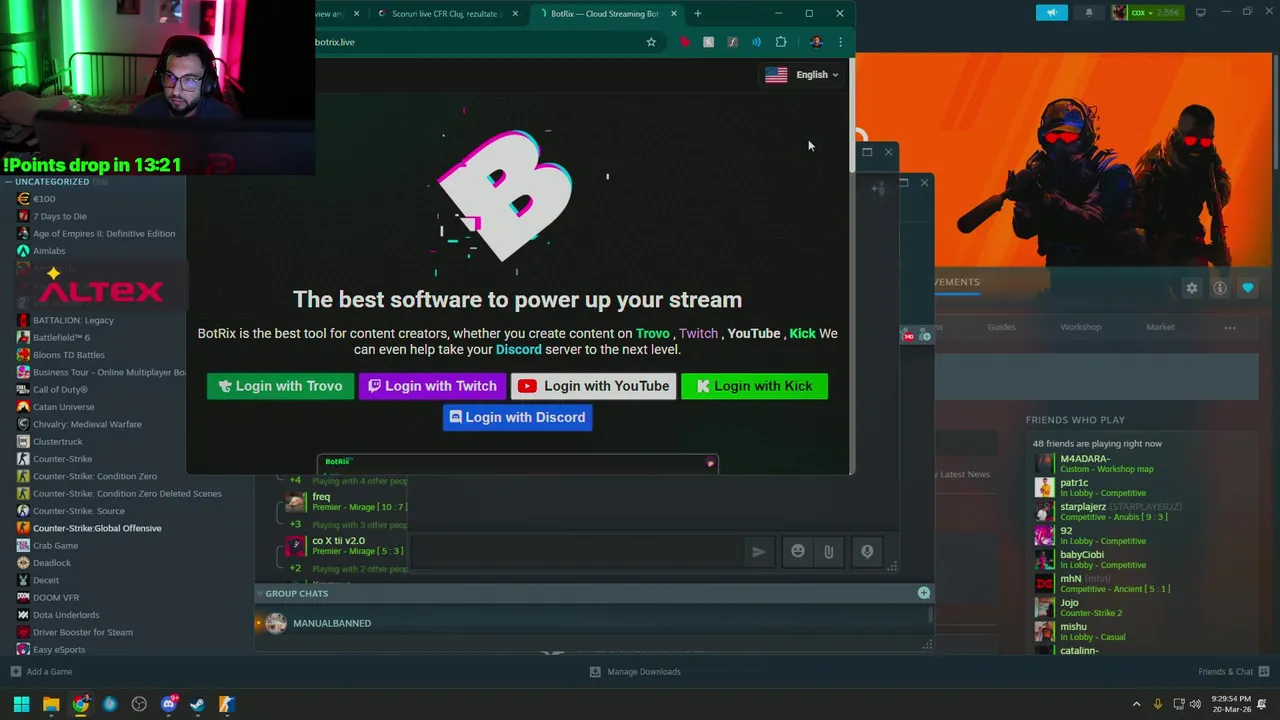
Task: Click Login with YouTube button
Action: [x=593, y=386]
